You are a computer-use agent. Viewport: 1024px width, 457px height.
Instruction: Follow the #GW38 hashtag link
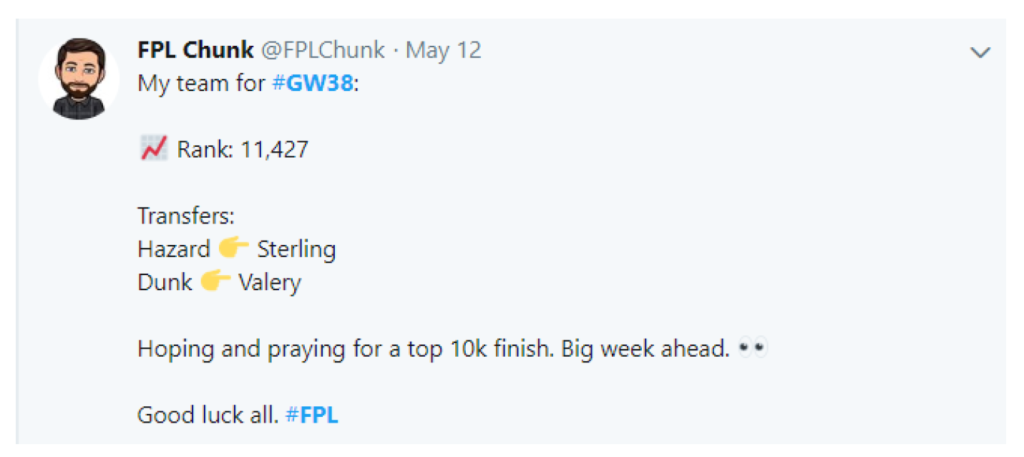(313, 84)
